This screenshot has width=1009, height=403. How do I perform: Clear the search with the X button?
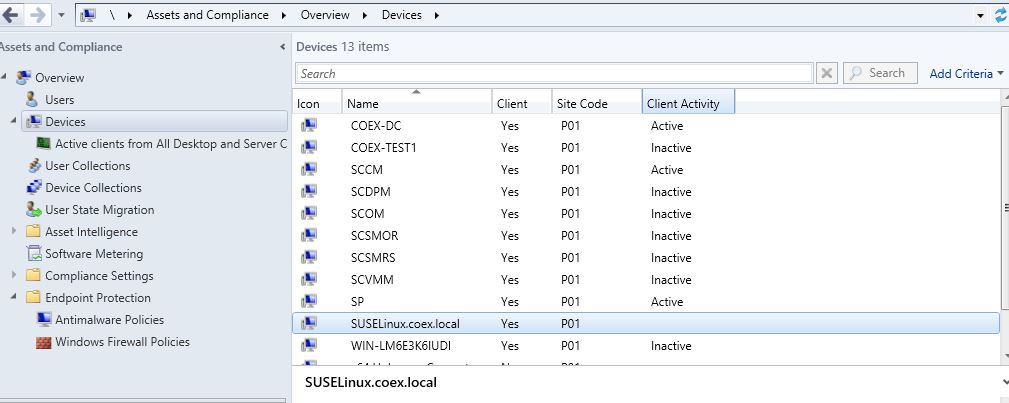(x=826, y=73)
